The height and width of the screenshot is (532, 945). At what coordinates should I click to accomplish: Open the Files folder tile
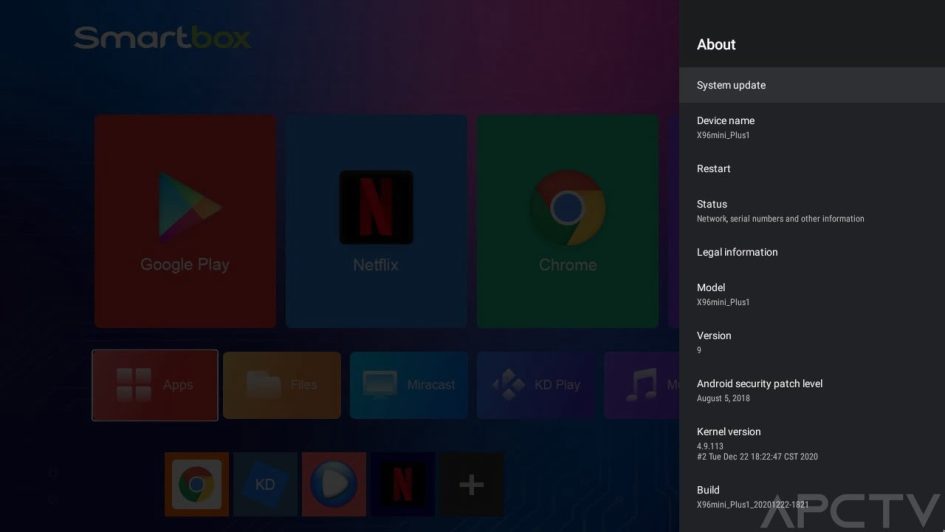point(282,385)
